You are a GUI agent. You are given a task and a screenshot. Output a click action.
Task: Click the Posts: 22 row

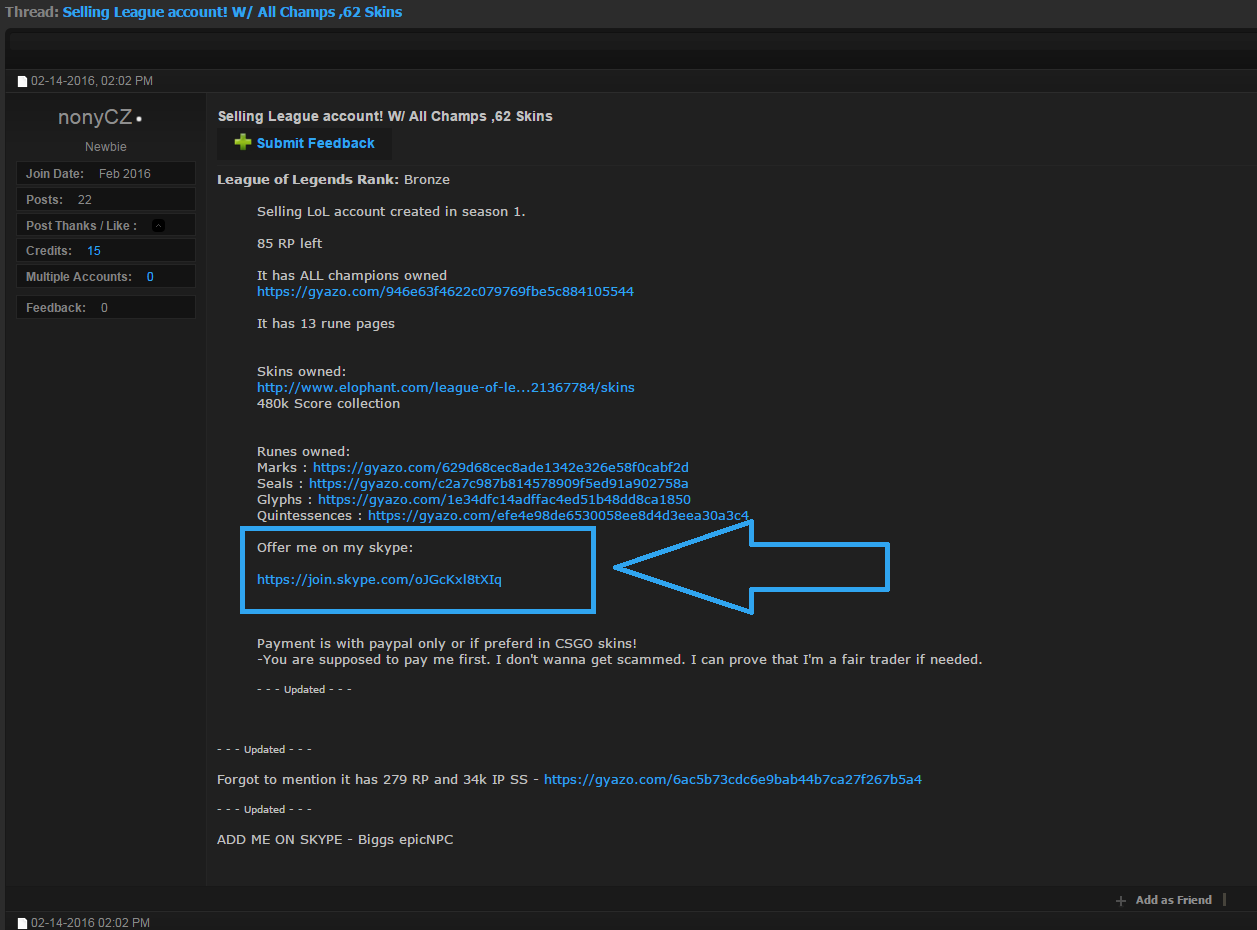[x=106, y=200]
